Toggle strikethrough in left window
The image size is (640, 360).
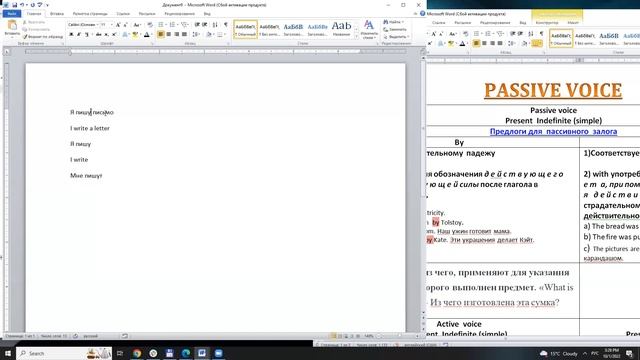tap(98, 35)
